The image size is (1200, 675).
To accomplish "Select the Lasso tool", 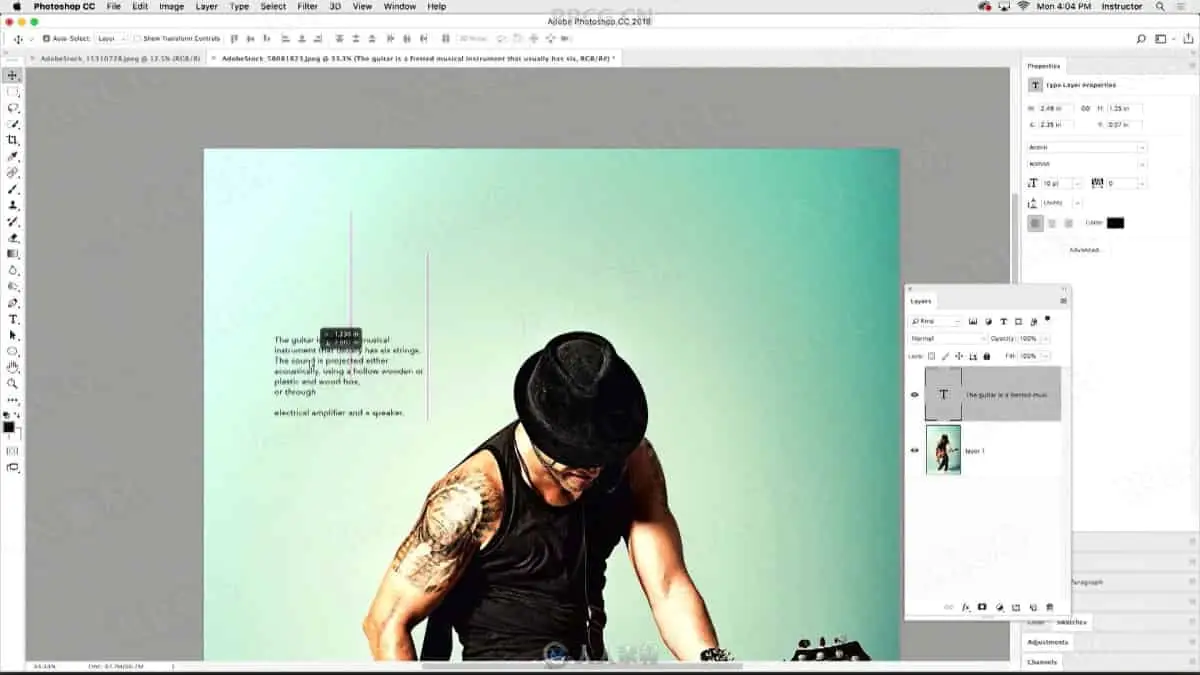I will click(13, 107).
